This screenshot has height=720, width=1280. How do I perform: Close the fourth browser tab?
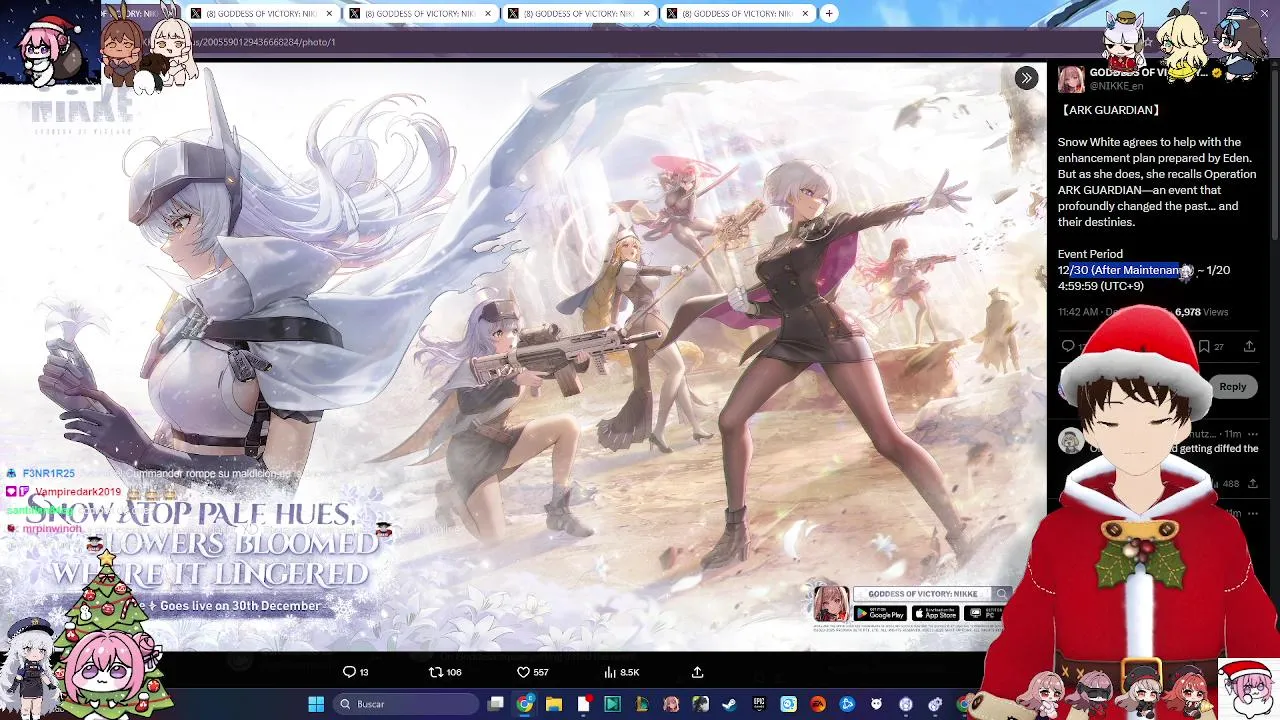(646, 13)
